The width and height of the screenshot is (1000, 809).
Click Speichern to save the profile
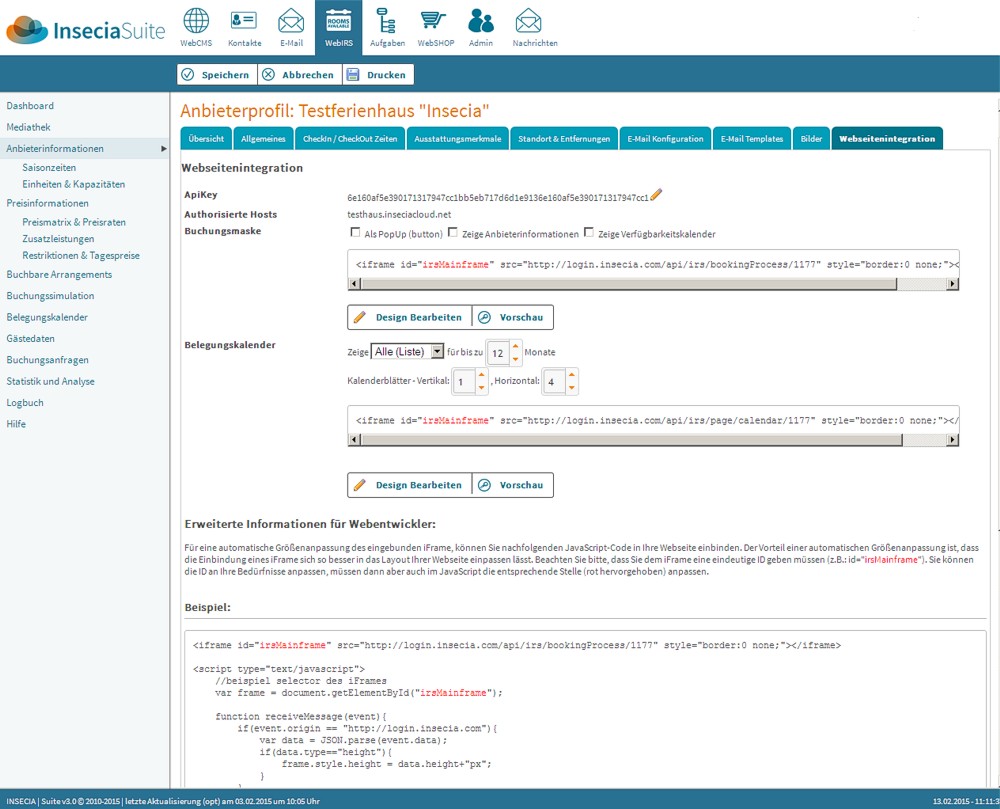(x=217, y=75)
